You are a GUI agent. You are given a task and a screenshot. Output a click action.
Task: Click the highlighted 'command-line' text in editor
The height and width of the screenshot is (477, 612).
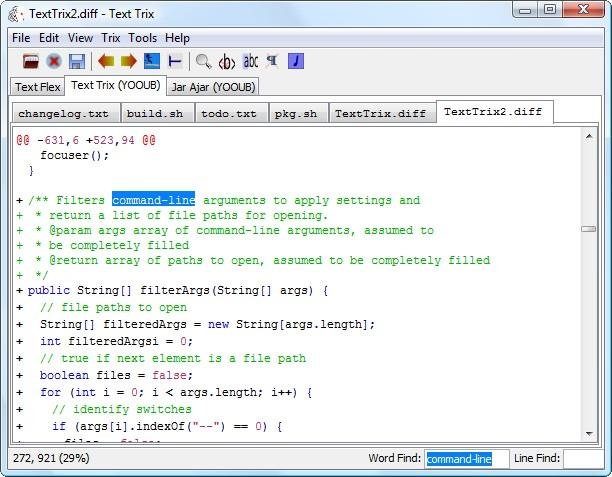coord(153,200)
